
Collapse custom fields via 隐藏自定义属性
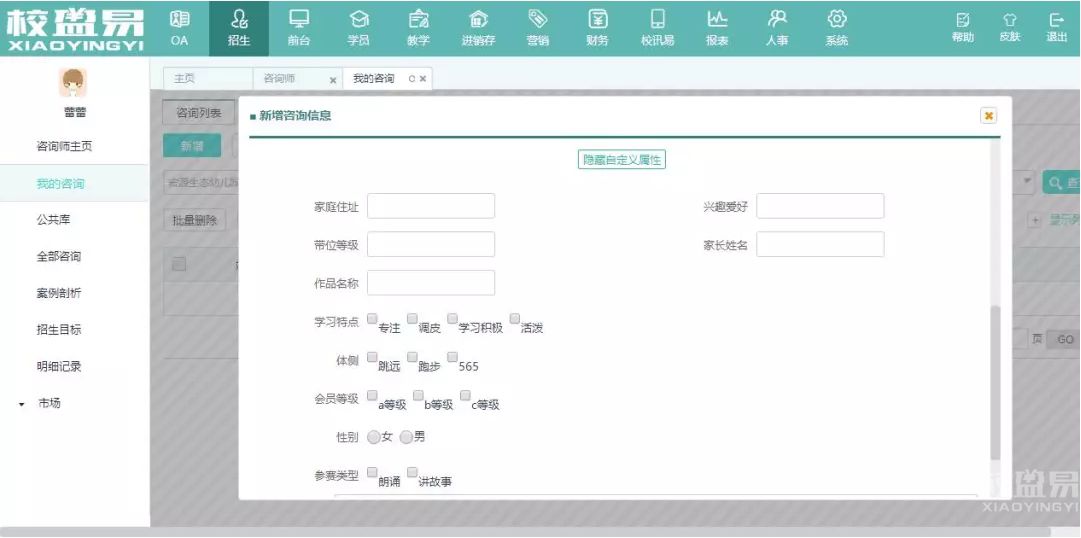coord(622,160)
